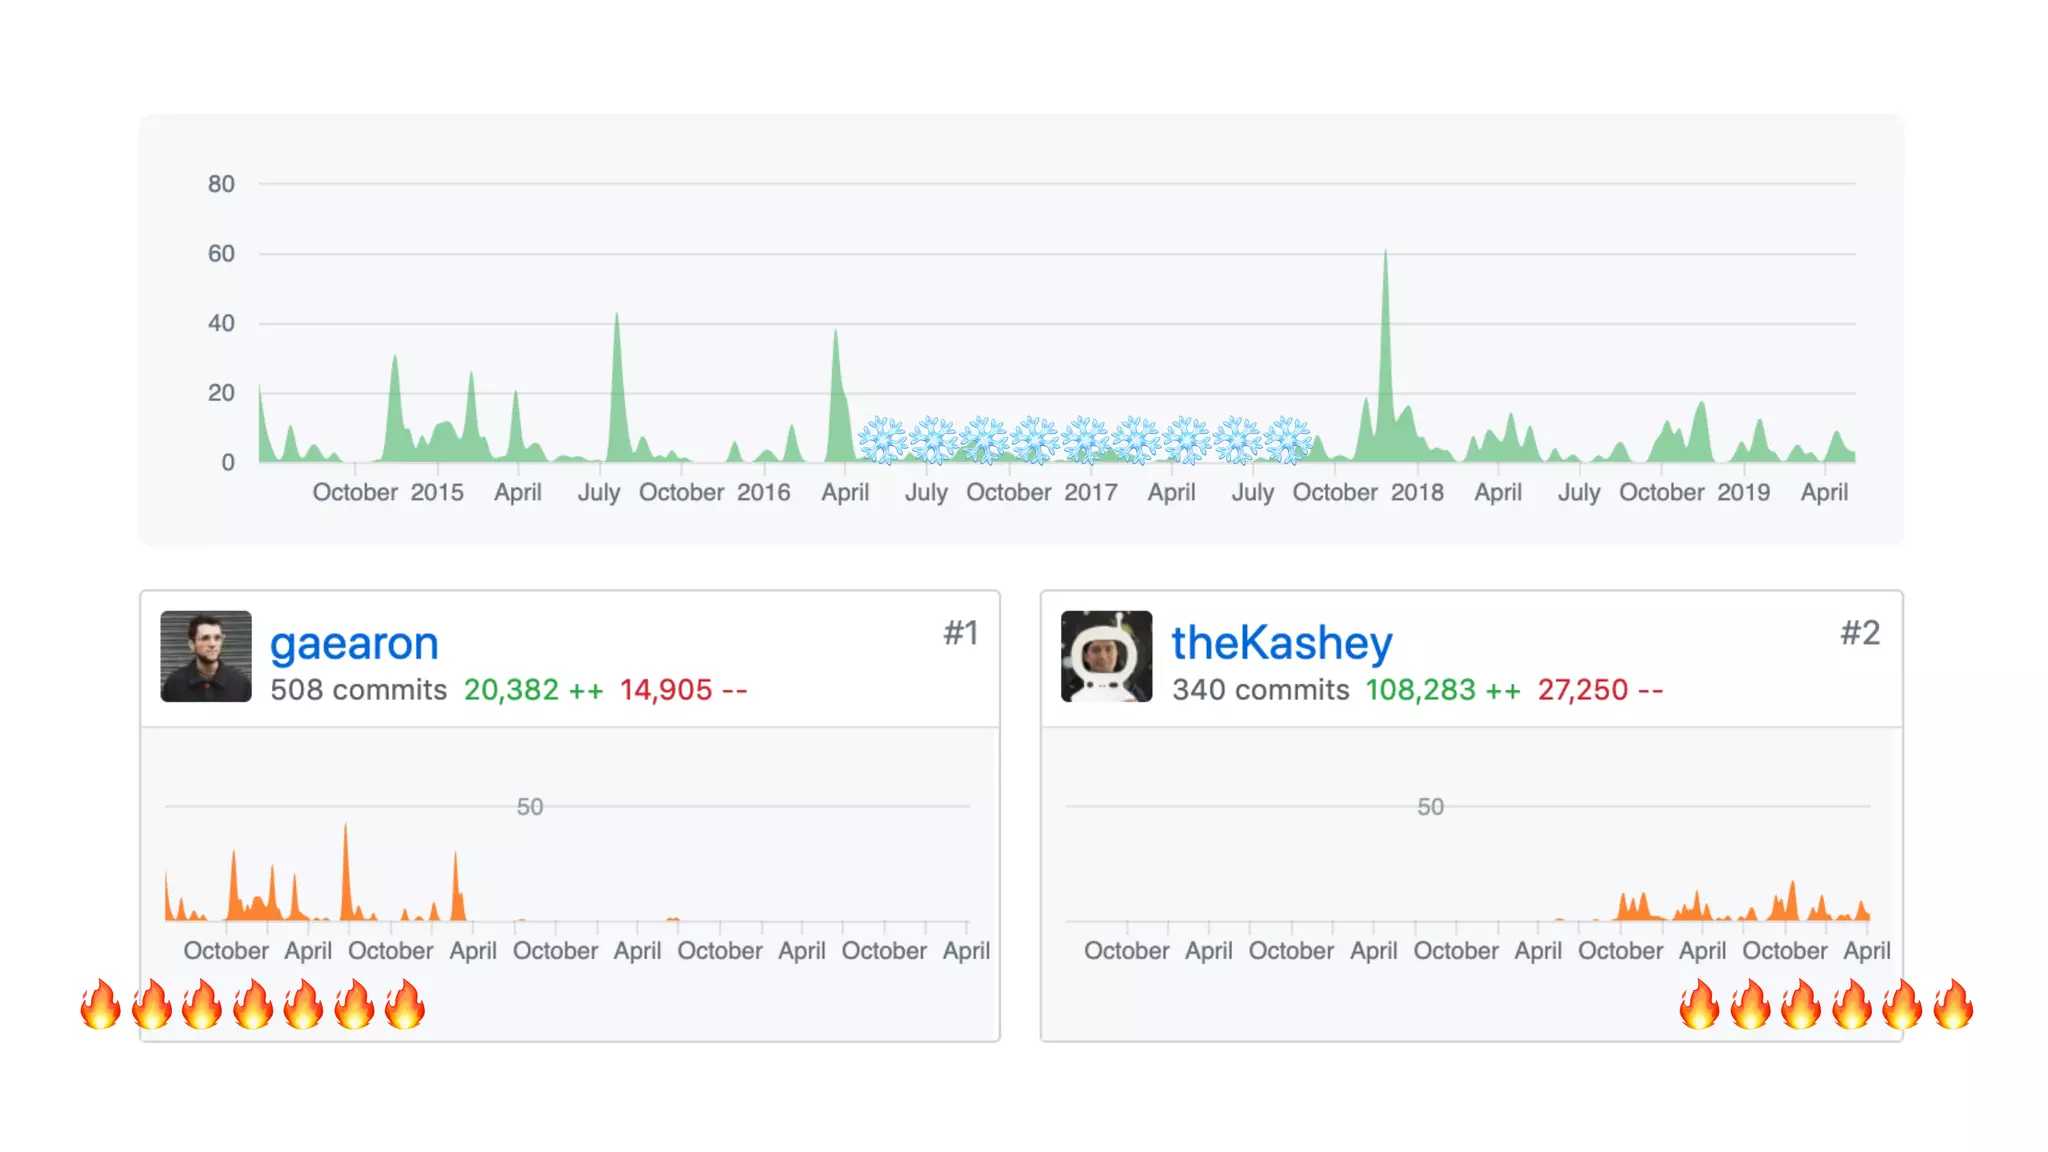
Task: Click the 2017 label on main chart axis
Action: 1090,492
